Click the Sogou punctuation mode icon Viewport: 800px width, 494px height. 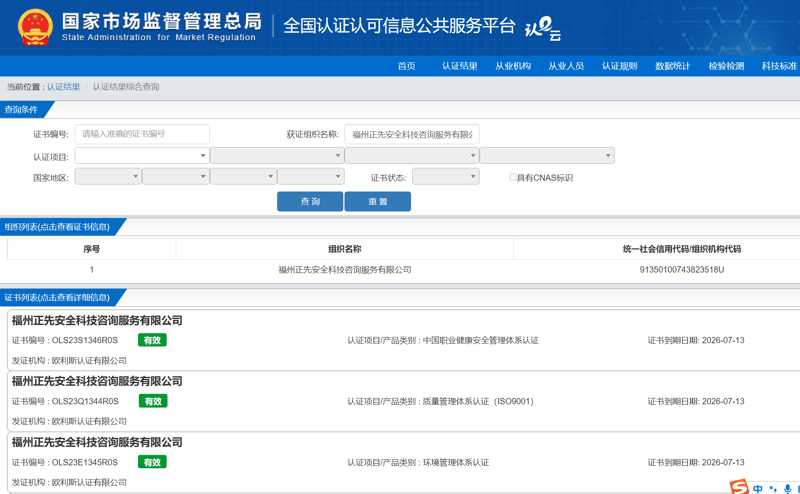click(775, 488)
